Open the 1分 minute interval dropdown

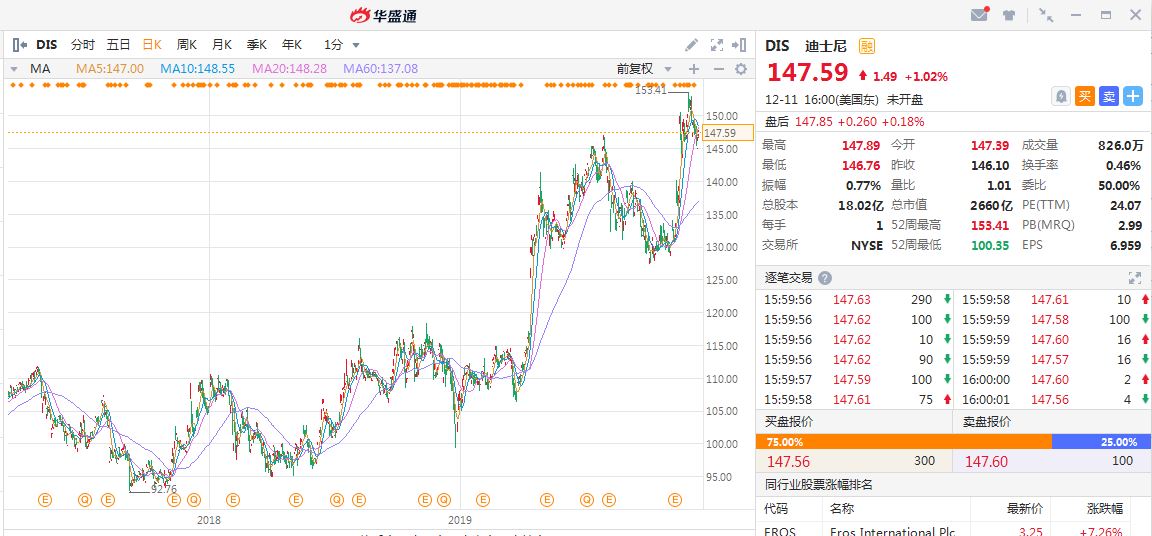point(339,45)
